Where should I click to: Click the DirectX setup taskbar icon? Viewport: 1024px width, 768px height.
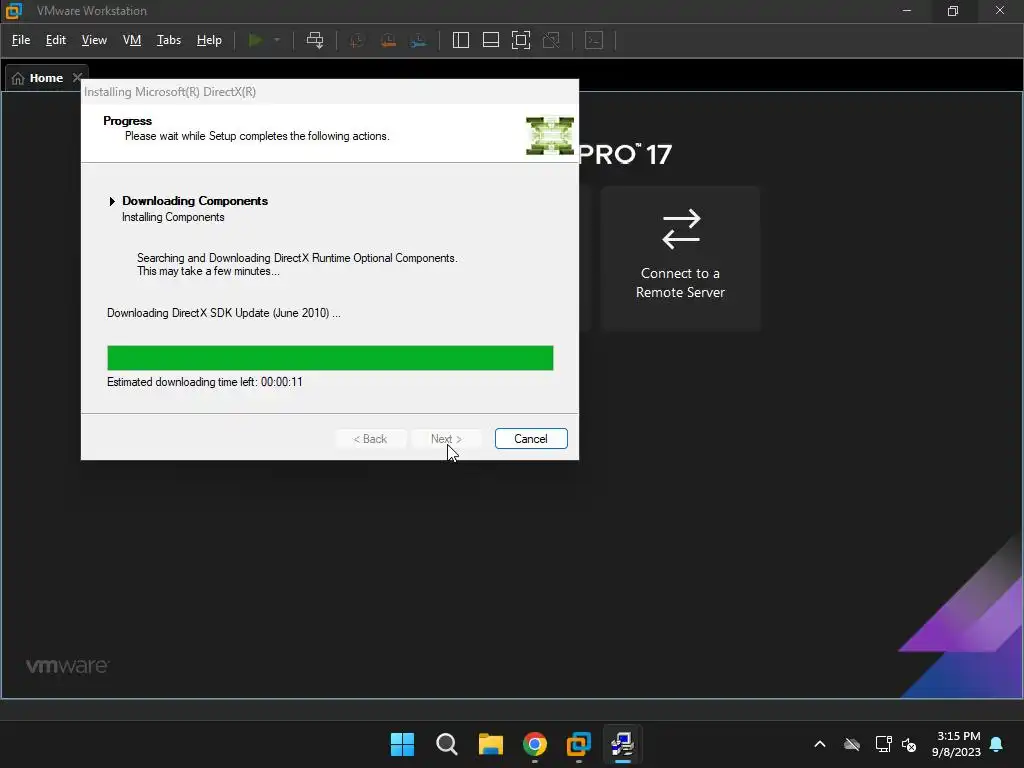[x=622, y=744]
